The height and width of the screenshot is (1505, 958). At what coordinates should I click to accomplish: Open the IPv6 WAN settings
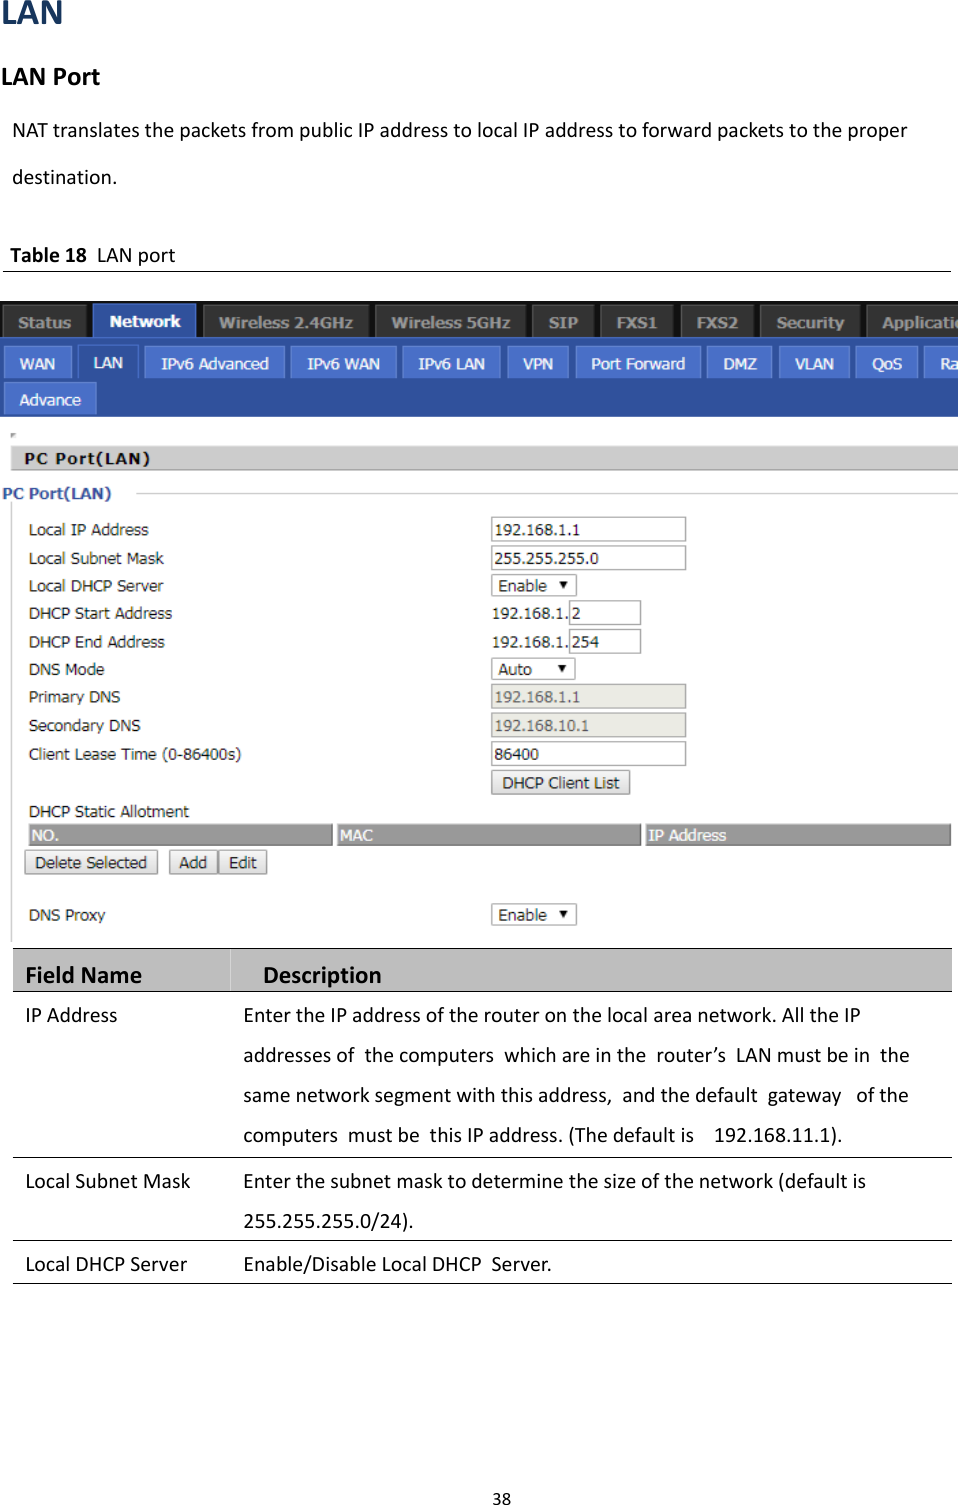click(343, 361)
